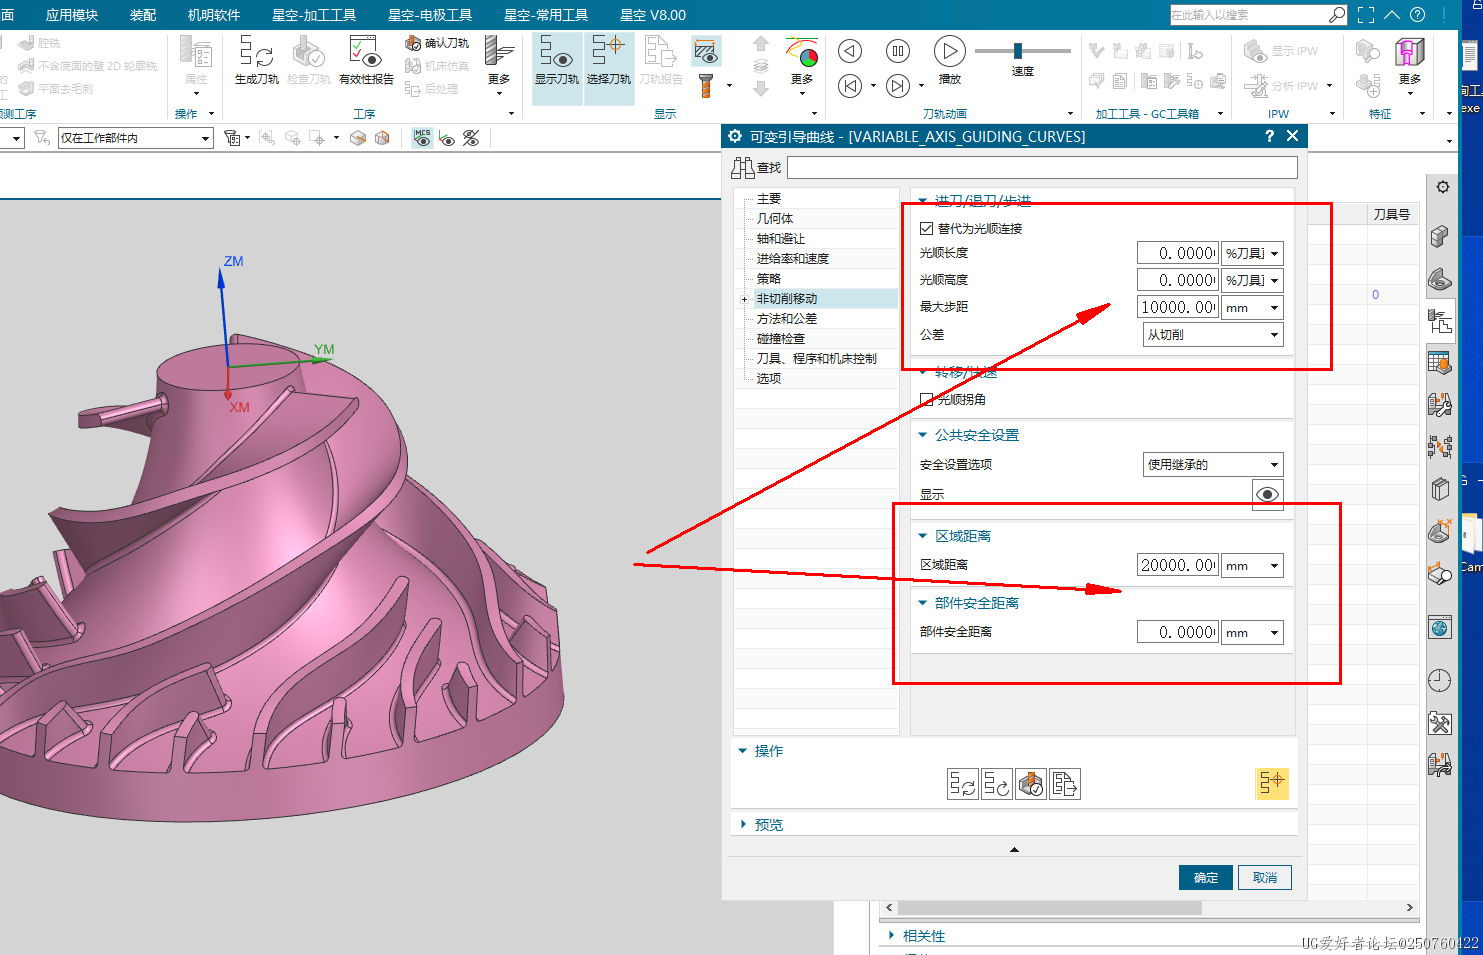This screenshot has width=1483, height=955.
Task: Open the settings gear in the right sidebar
Action: tap(1442, 187)
